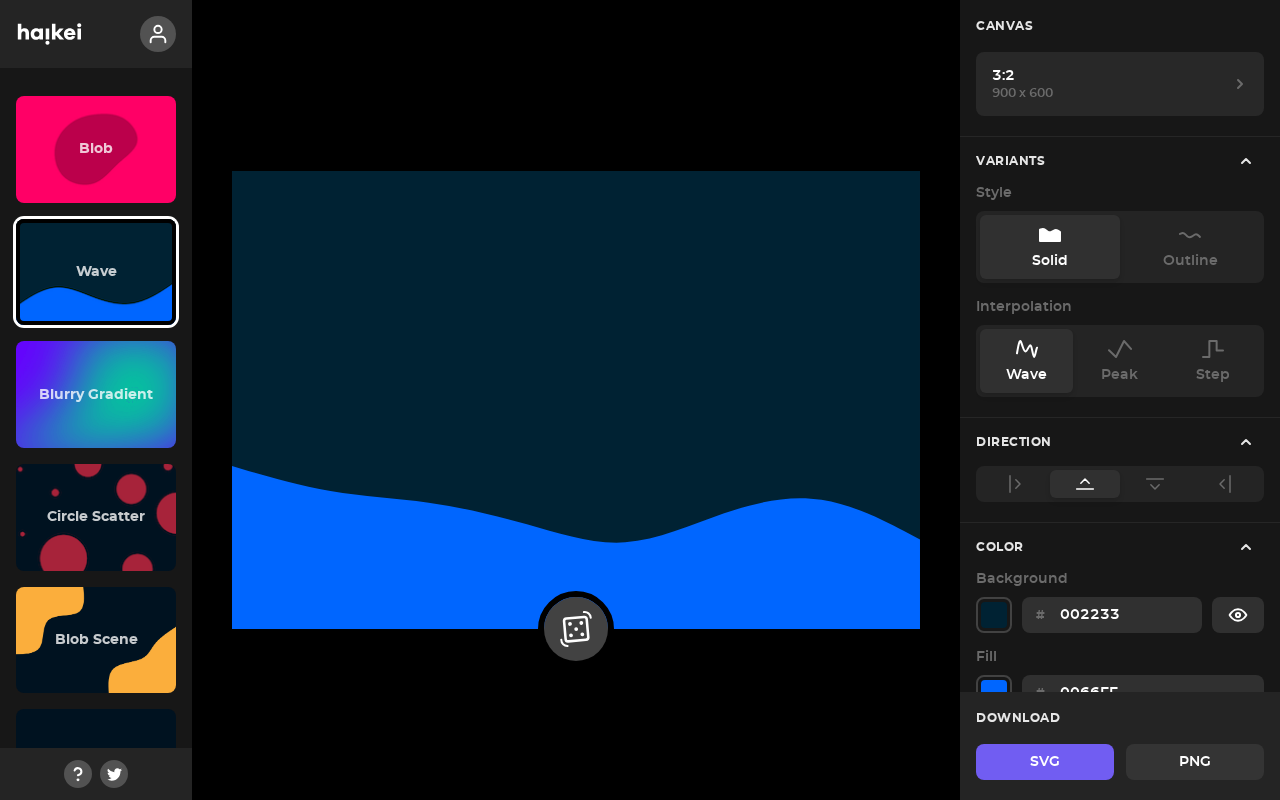Open the user account icon

click(x=158, y=34)
